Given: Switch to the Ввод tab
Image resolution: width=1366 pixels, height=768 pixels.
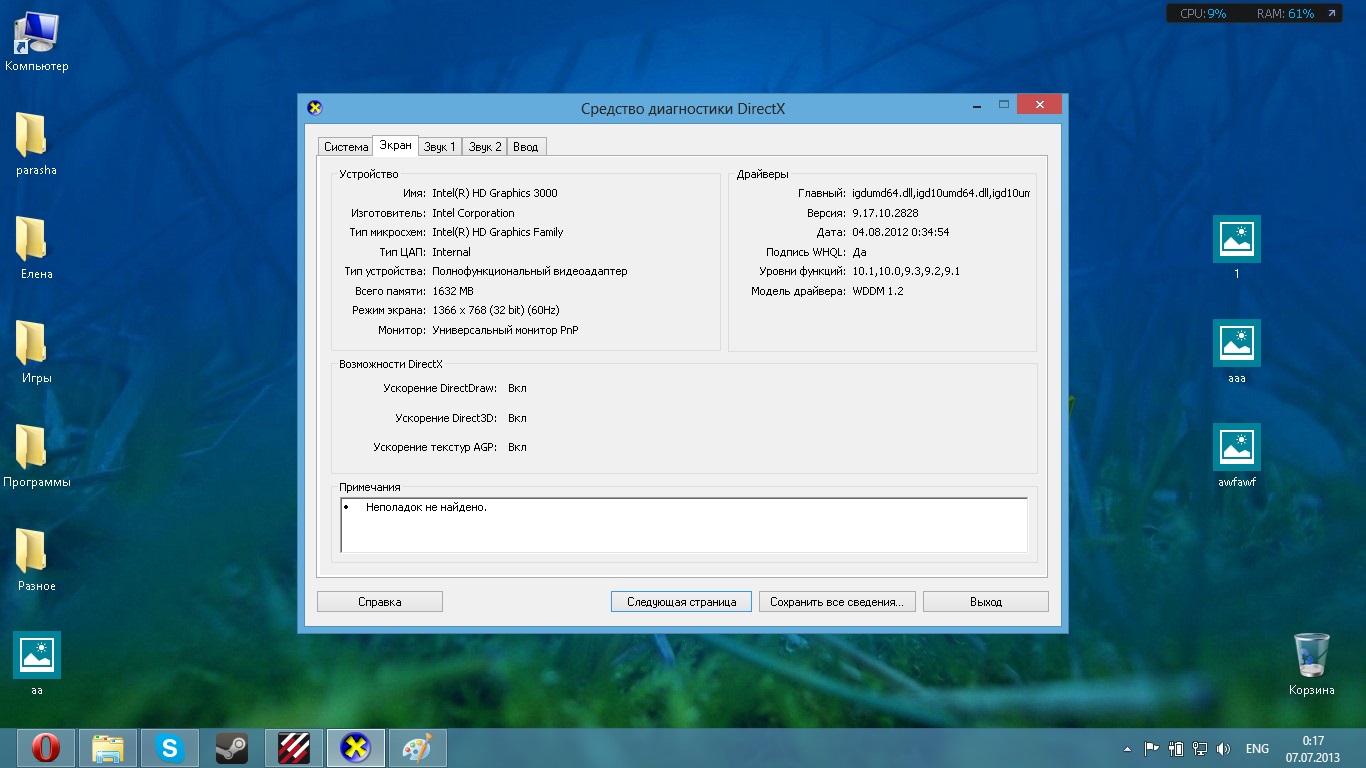Looking at the screenshot, I should (525, 147).
